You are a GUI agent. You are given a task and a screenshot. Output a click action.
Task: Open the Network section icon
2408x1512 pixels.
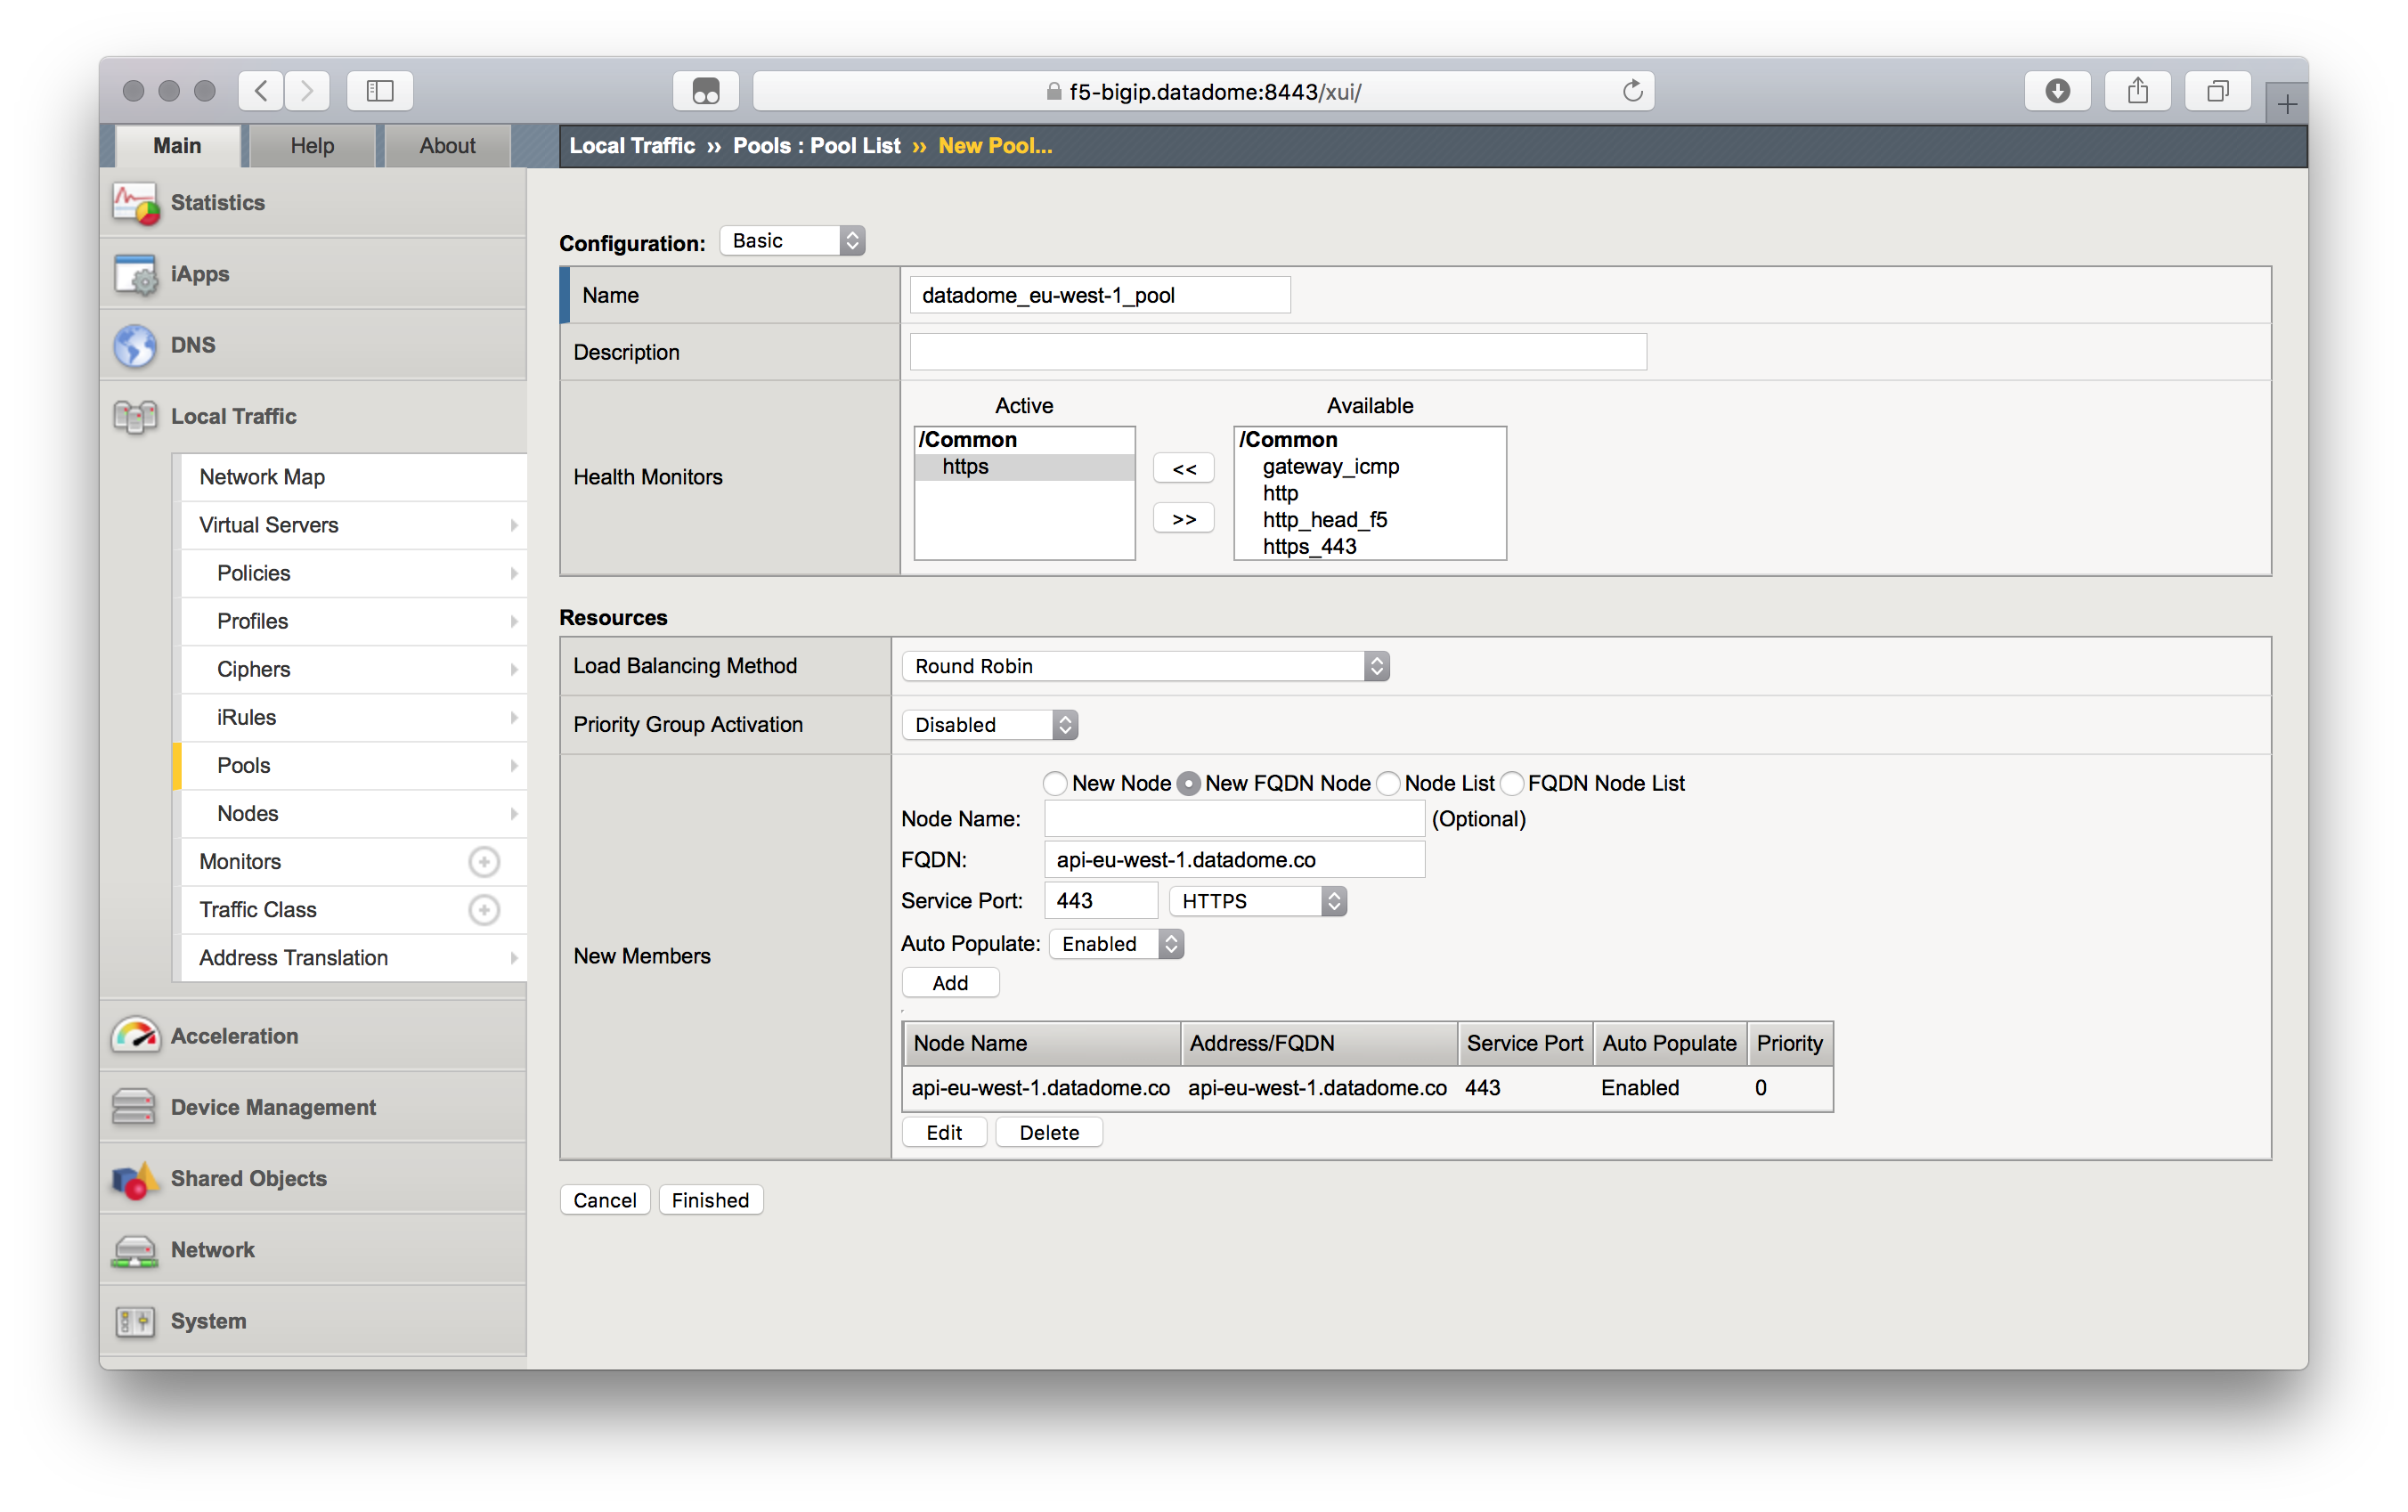pos(134,1250)
